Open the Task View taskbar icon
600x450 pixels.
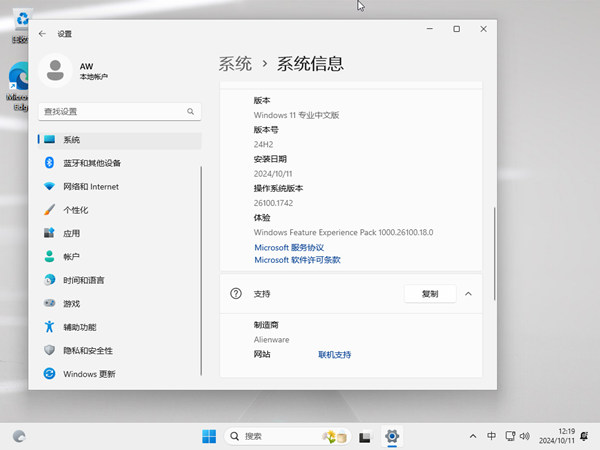pos(365,437)
